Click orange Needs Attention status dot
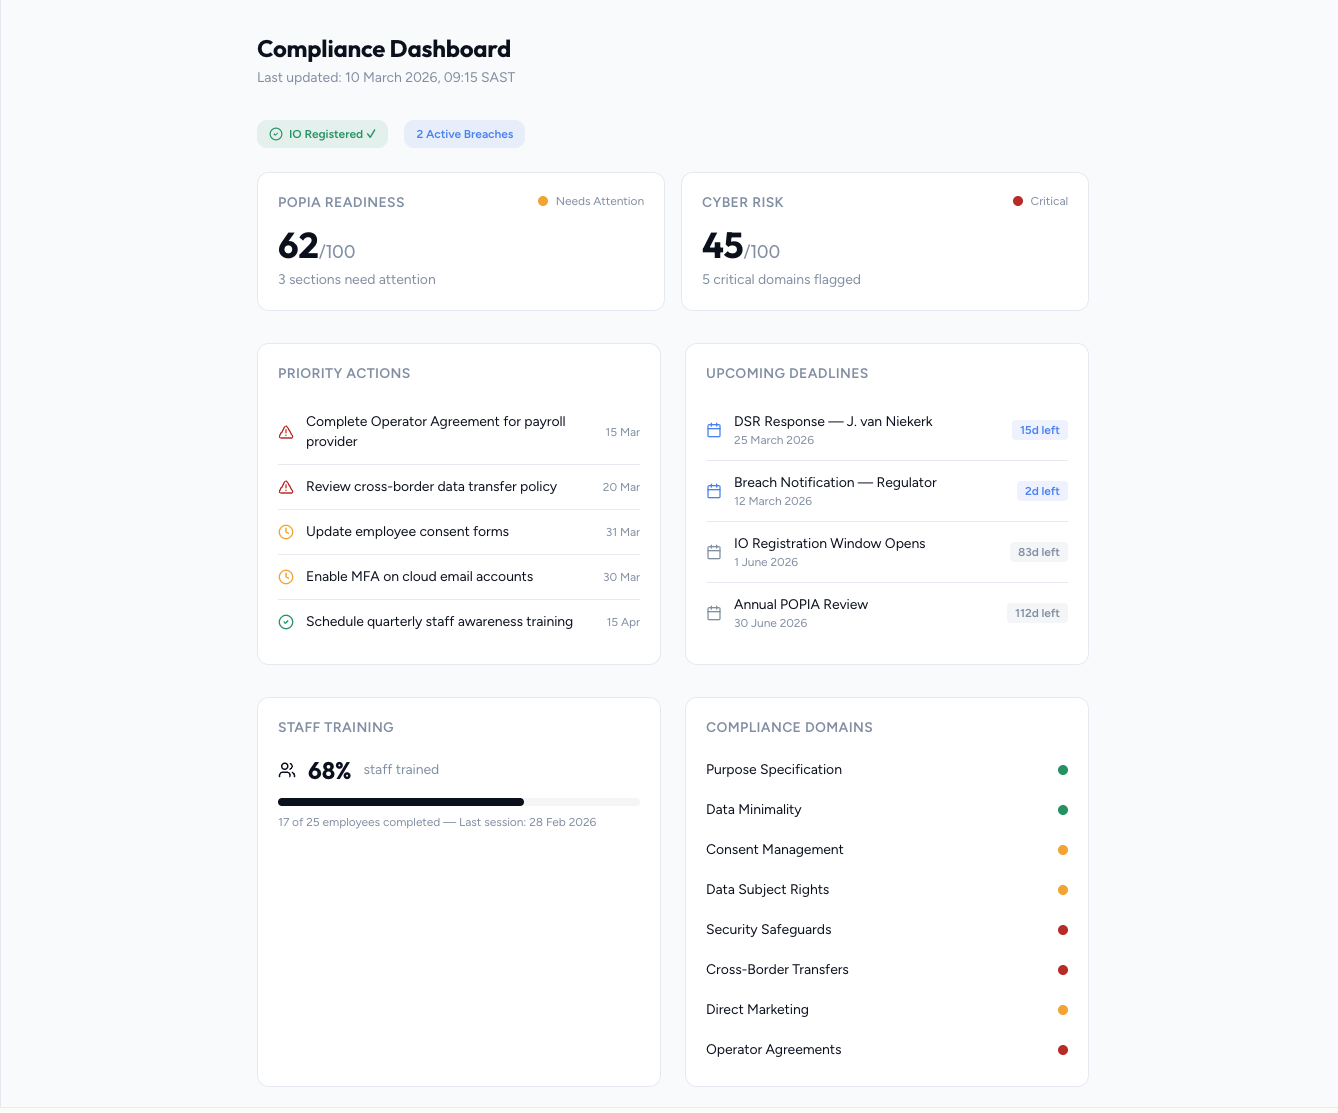1338x1113 pixels. [x=543, y=201]
